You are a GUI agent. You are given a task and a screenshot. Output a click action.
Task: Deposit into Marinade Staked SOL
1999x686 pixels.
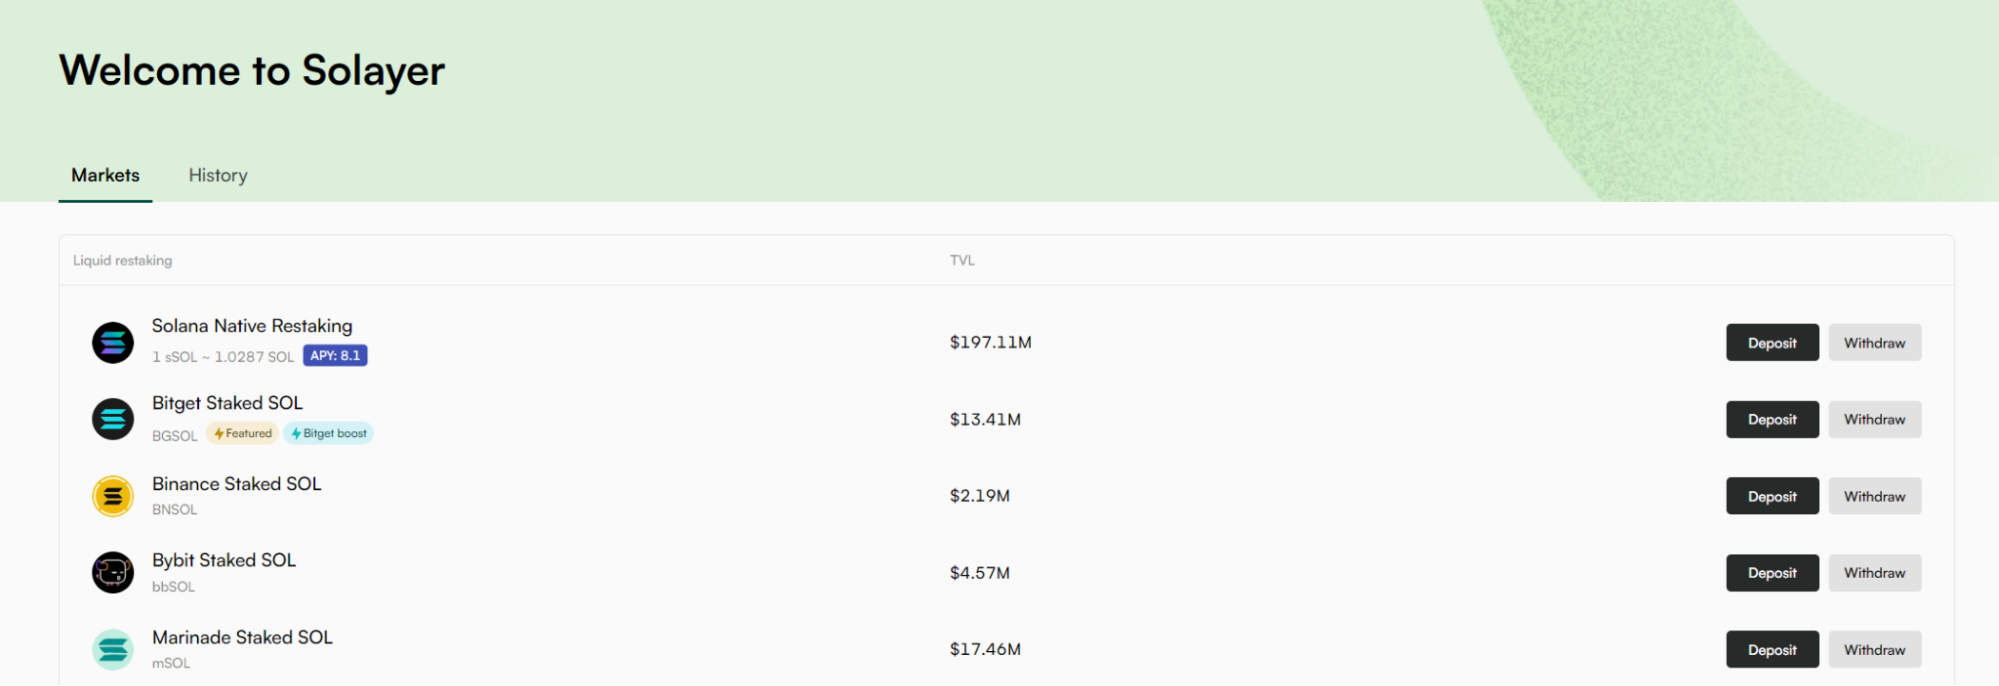click(x=1772, y=650)
